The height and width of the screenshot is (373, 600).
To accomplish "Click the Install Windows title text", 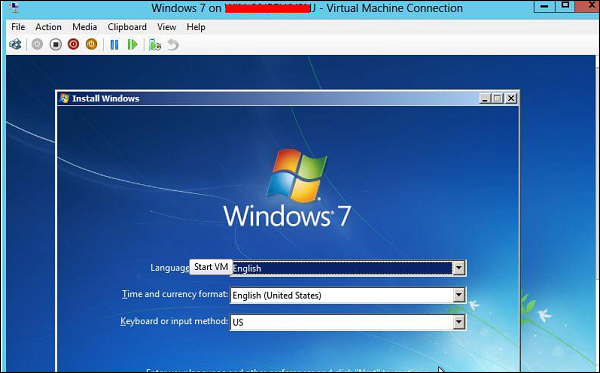I will click(x=106, y=99).
